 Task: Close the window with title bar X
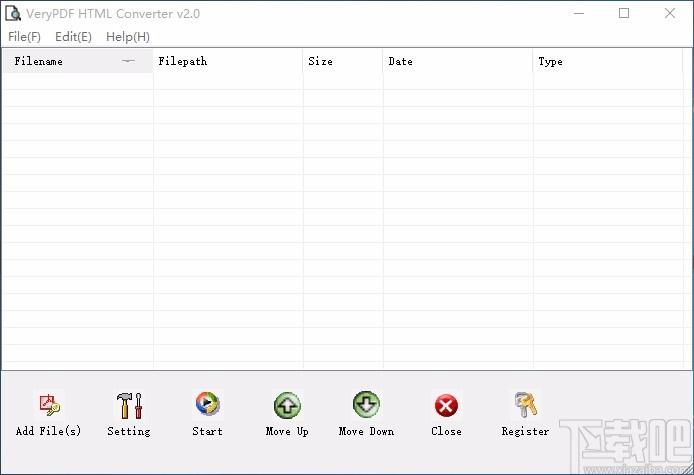tap(670, 13)
